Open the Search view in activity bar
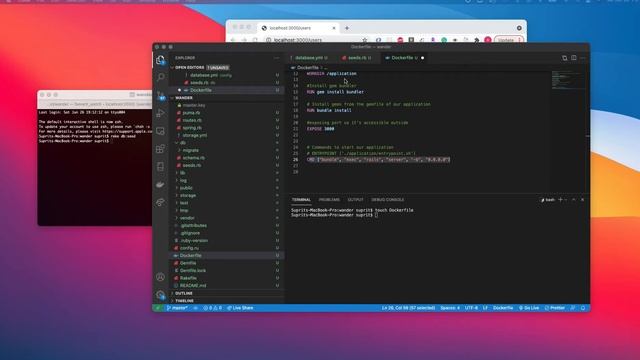 161,77
